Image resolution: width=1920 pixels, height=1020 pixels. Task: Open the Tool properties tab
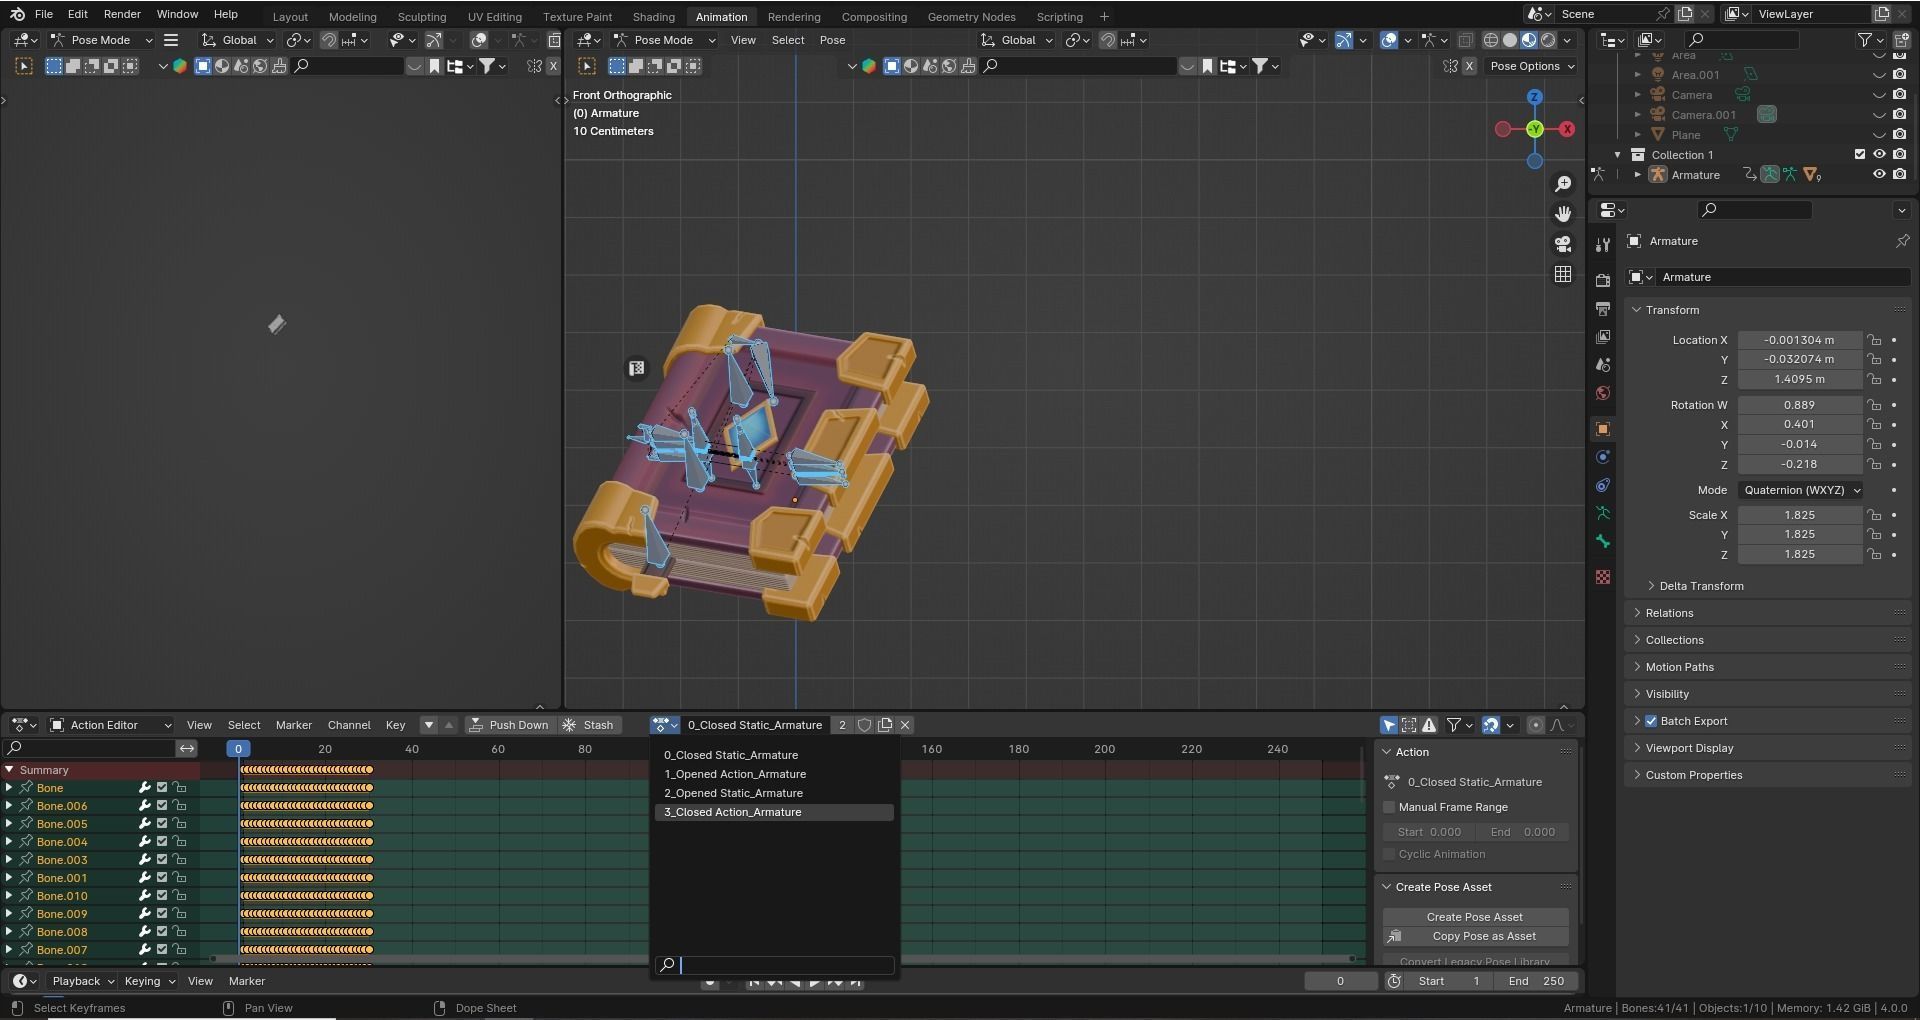[1603, 244]
